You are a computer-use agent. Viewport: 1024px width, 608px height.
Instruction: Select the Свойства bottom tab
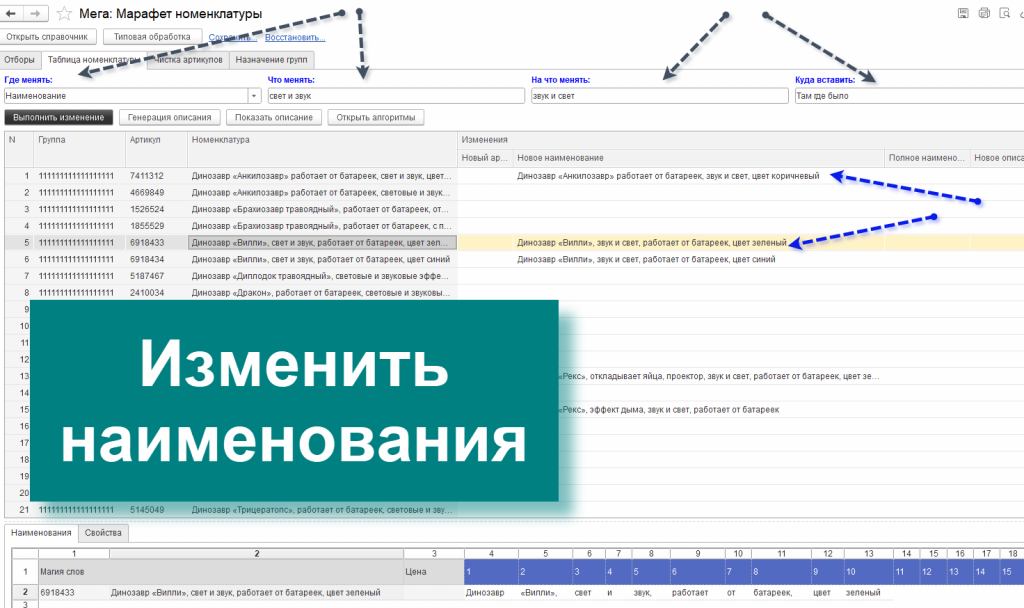tap(103, 533)
